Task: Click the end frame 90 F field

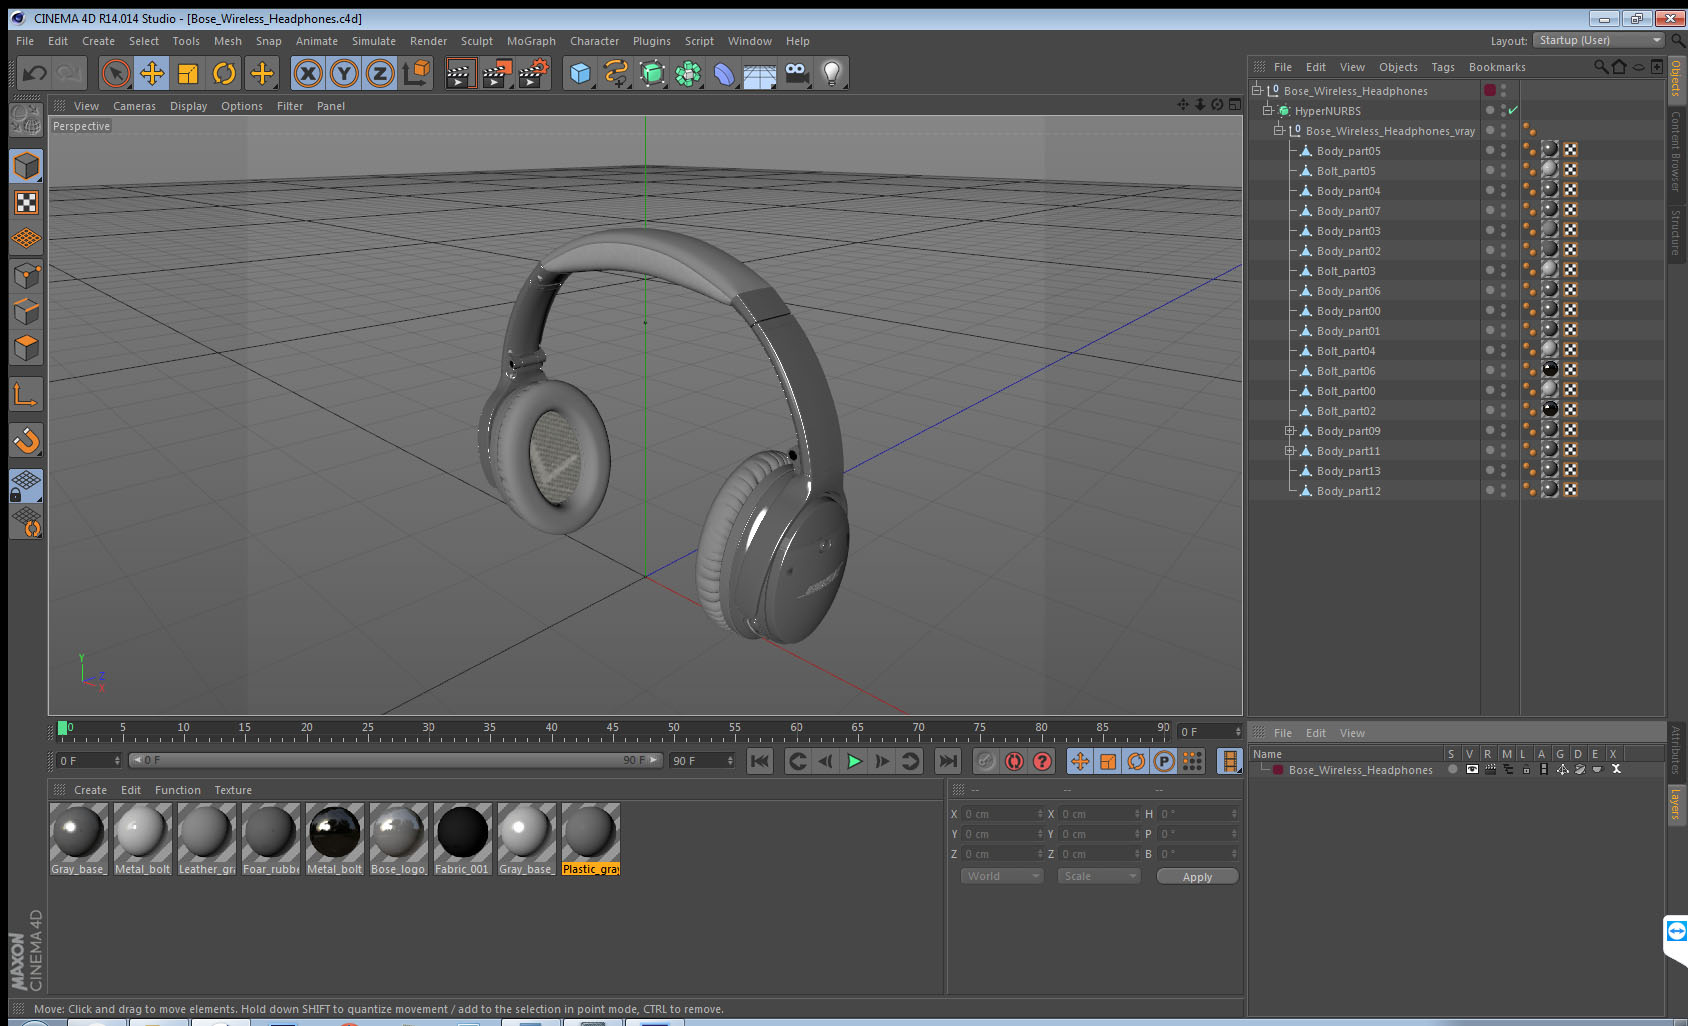Action: click(701, 761)
